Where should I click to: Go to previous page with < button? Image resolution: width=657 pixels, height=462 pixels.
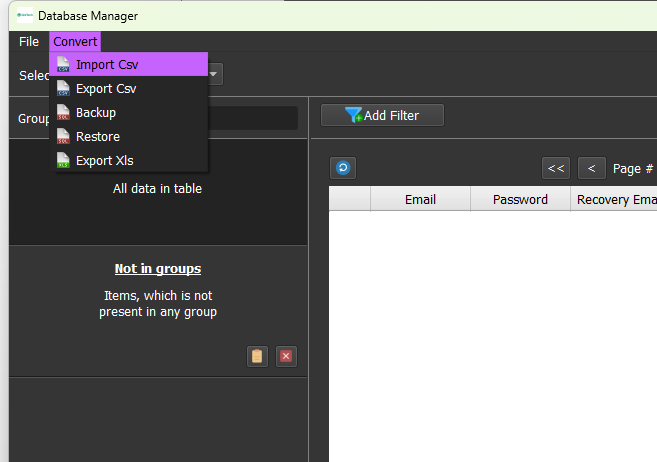[591, 168]
